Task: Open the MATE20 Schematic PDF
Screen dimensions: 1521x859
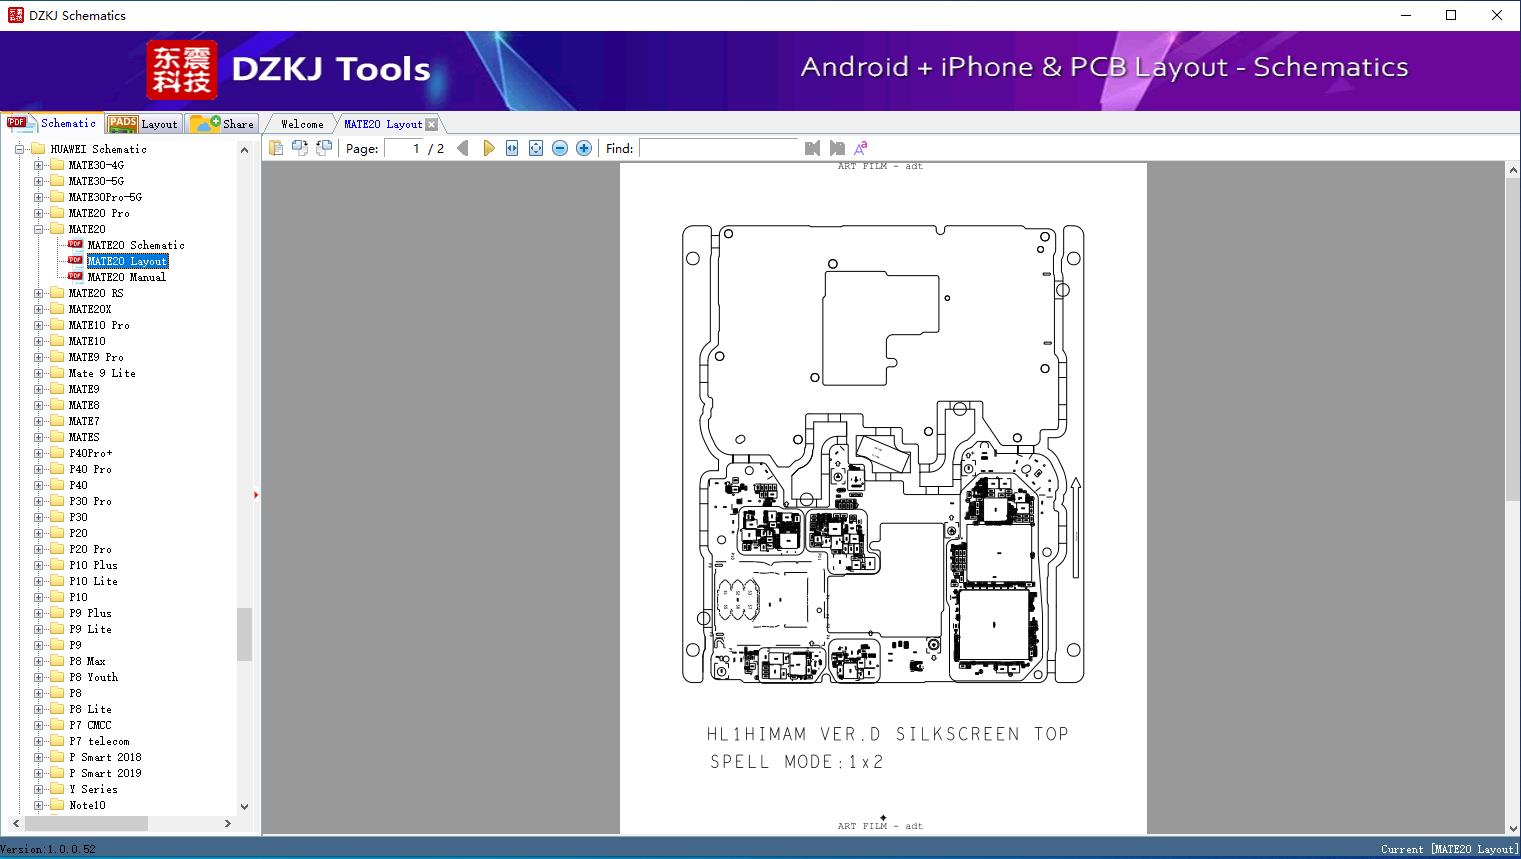Action: (136, 245)
